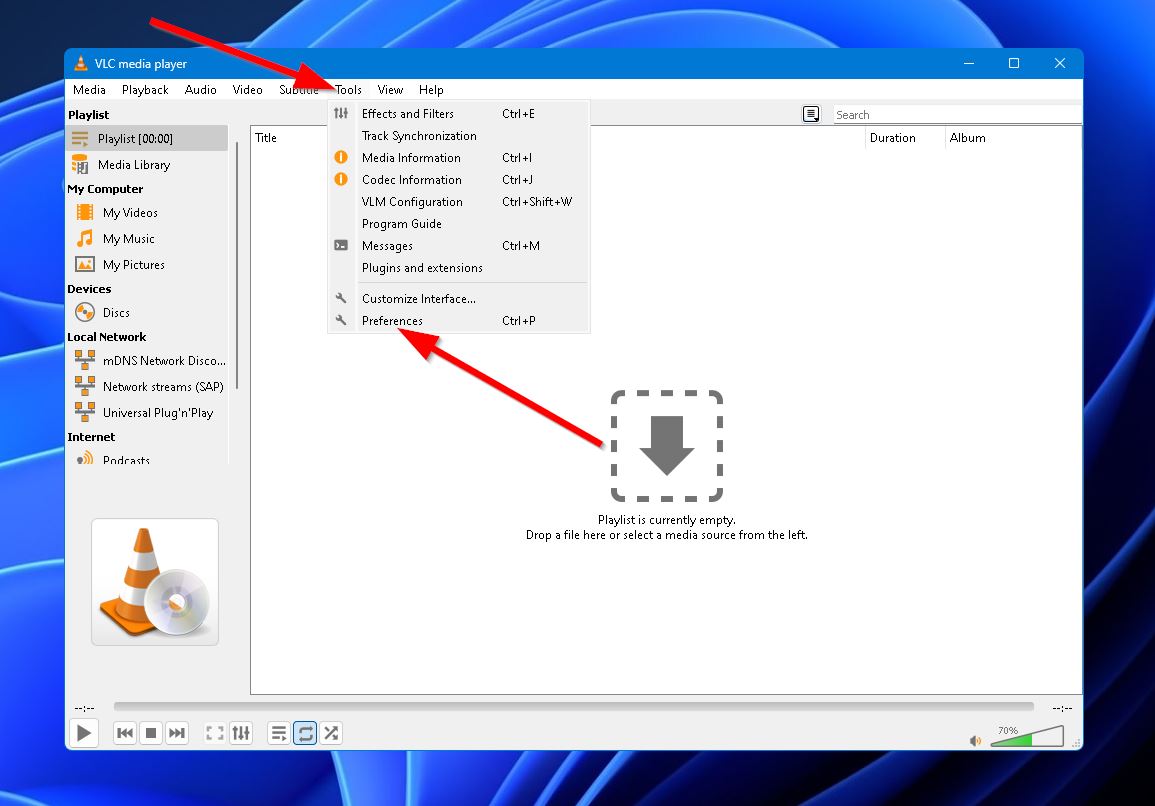
Task: Select Playlist [00:00] in sidebar
Action: pyautogui.click(x=147, y=139)
